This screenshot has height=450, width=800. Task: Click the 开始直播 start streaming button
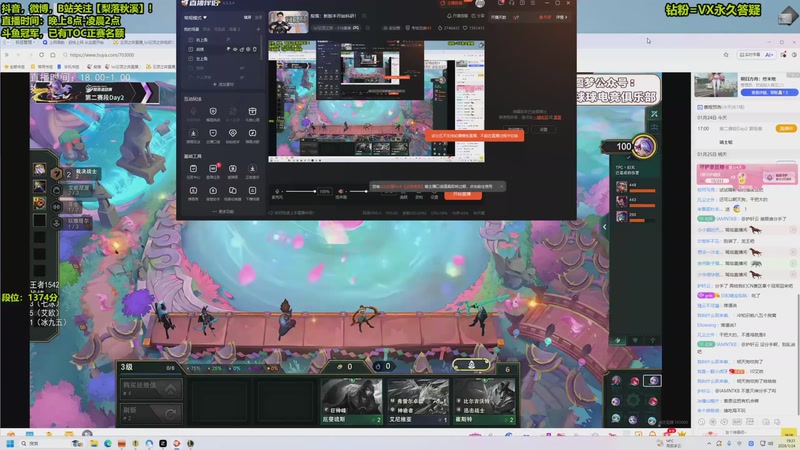[462, 194]
